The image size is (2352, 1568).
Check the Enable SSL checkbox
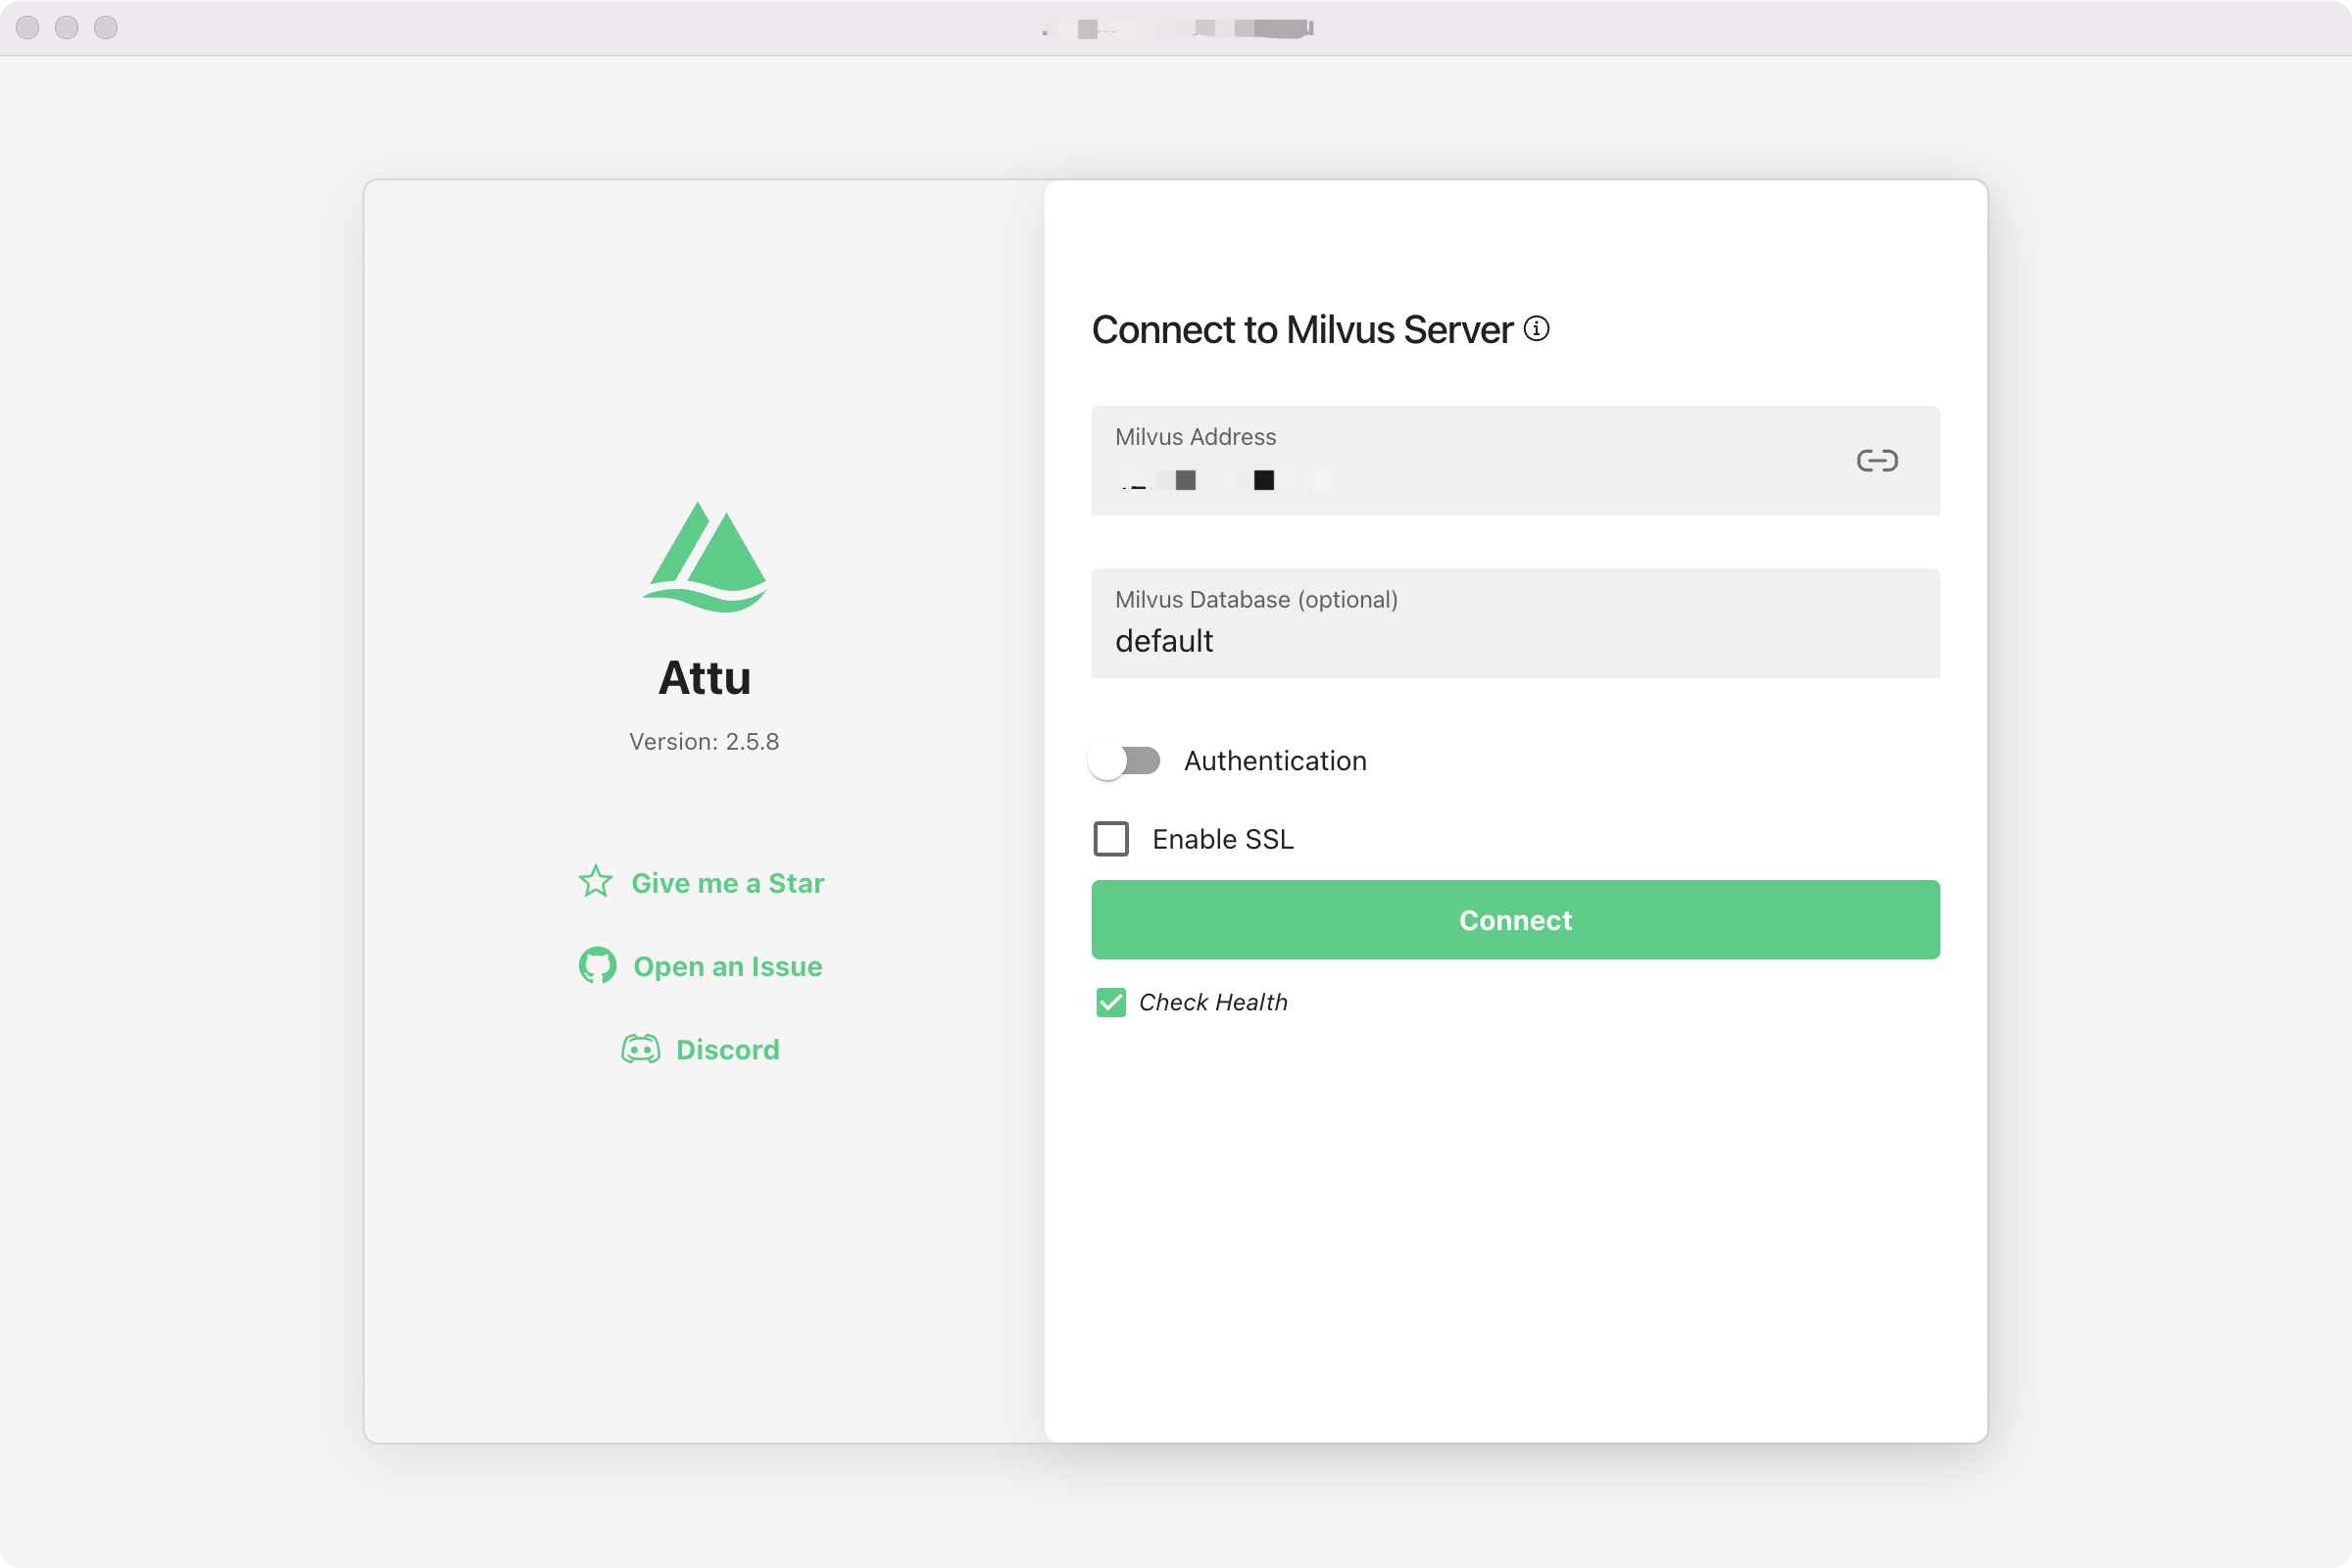[x=1111, y=839]
